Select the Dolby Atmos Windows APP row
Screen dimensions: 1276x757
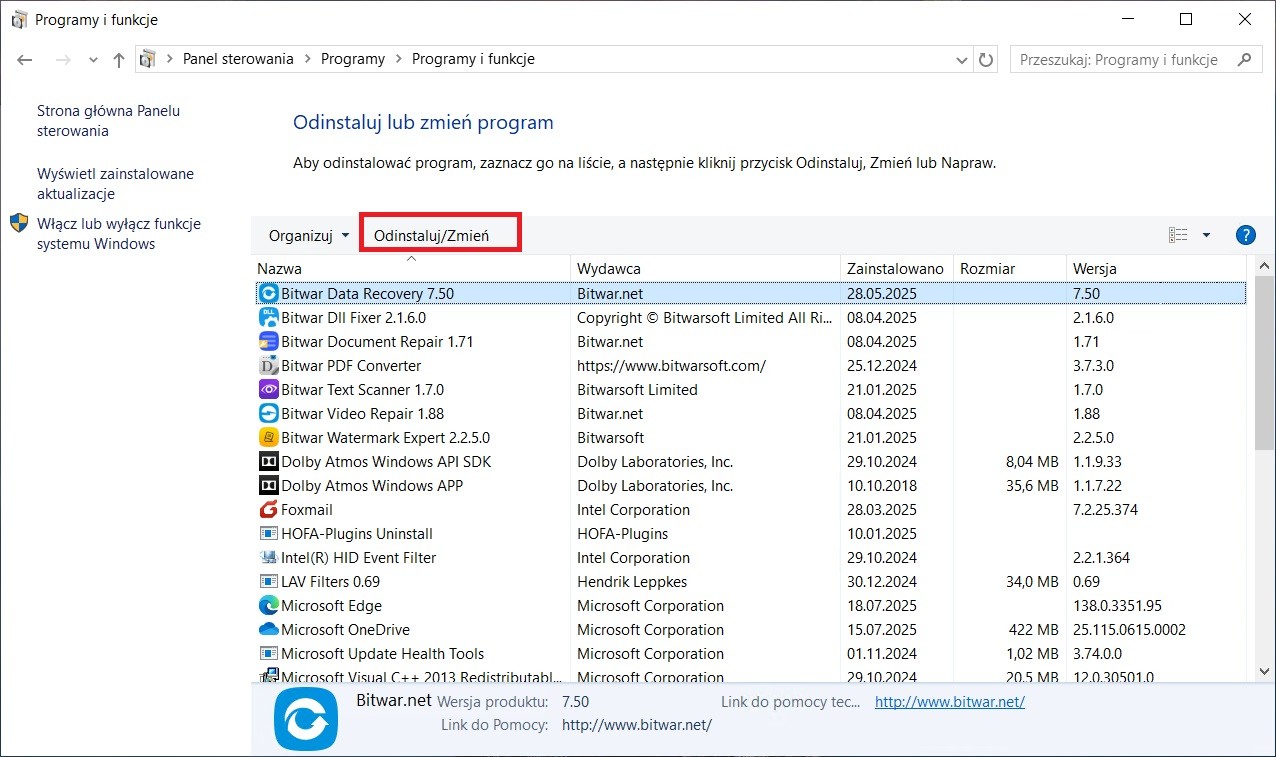751,485
